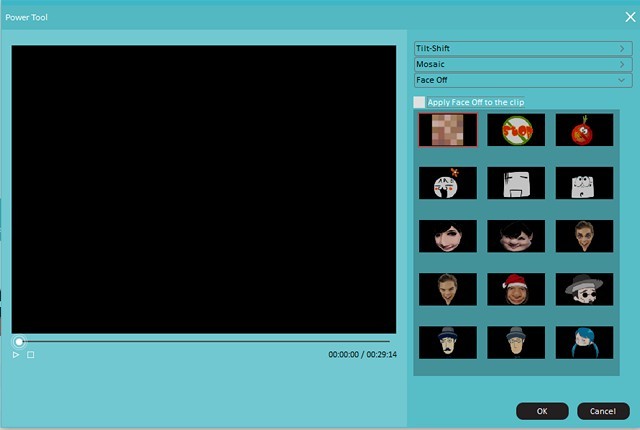Select the mustached man with blue hat overlay
Viewport: 640px width, 430px height.
448,342
